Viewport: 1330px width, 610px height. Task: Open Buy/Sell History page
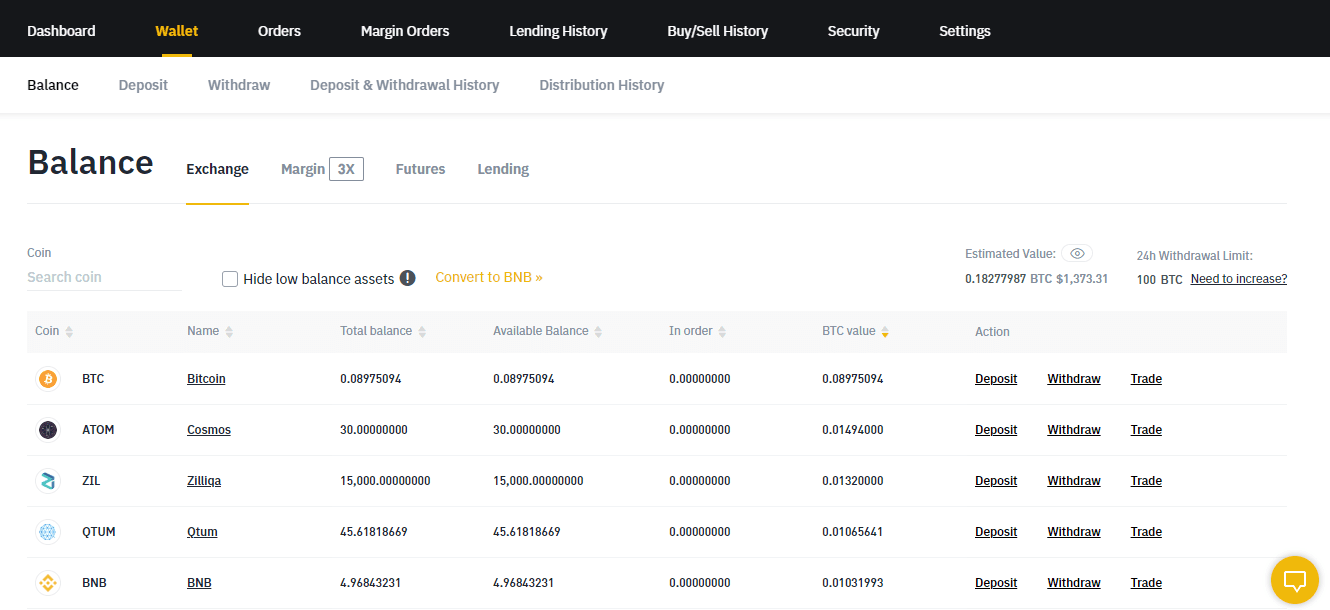[718, 31]
